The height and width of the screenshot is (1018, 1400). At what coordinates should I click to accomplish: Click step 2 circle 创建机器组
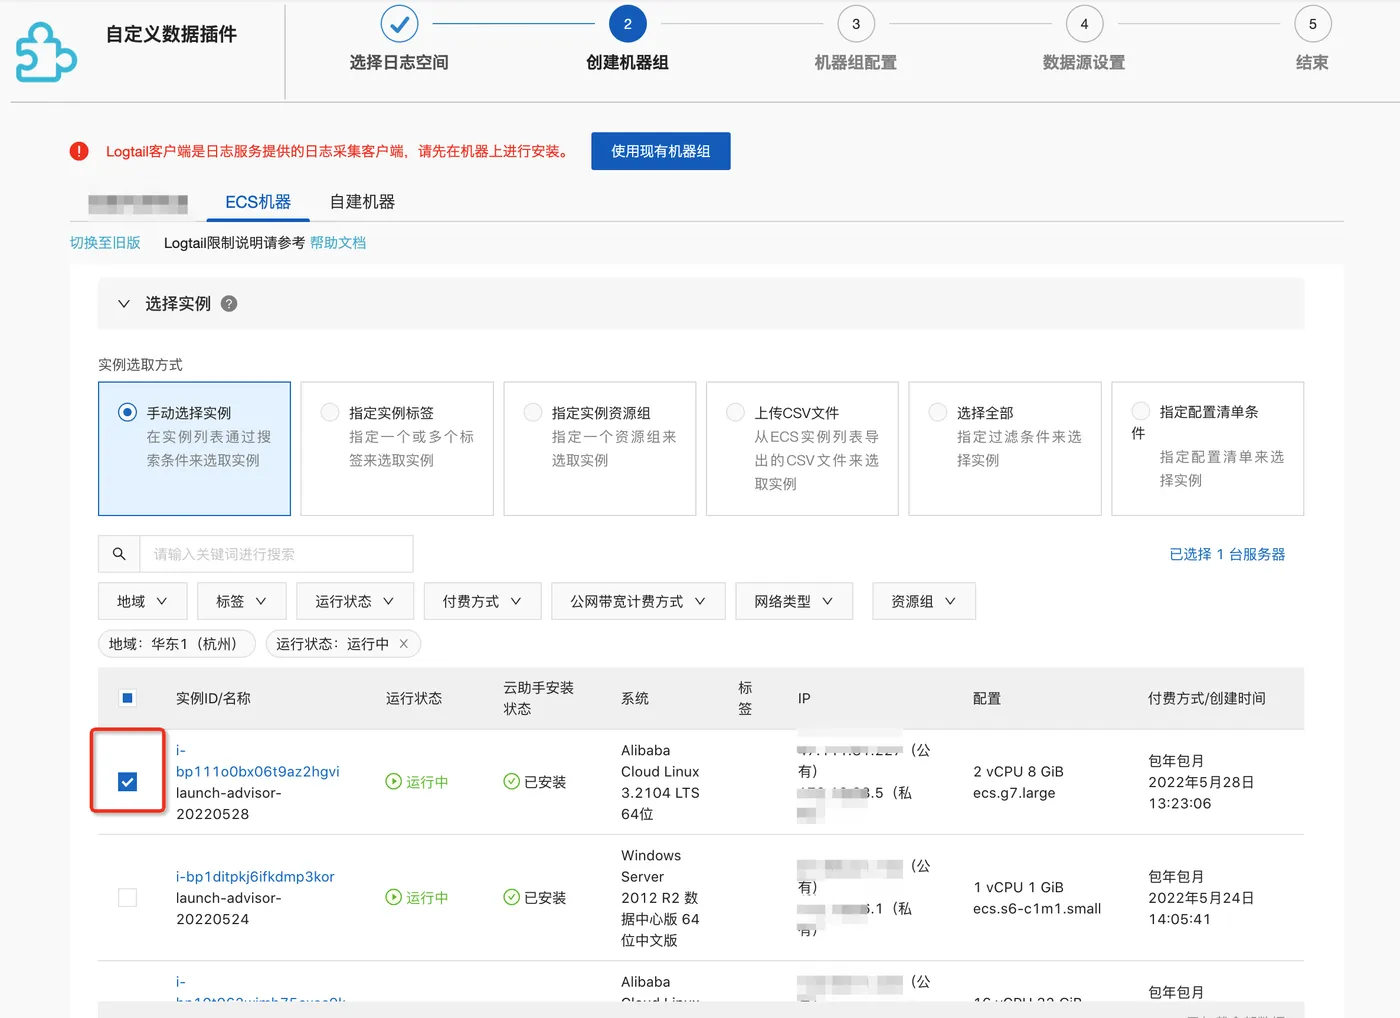(x=628, y=24)
